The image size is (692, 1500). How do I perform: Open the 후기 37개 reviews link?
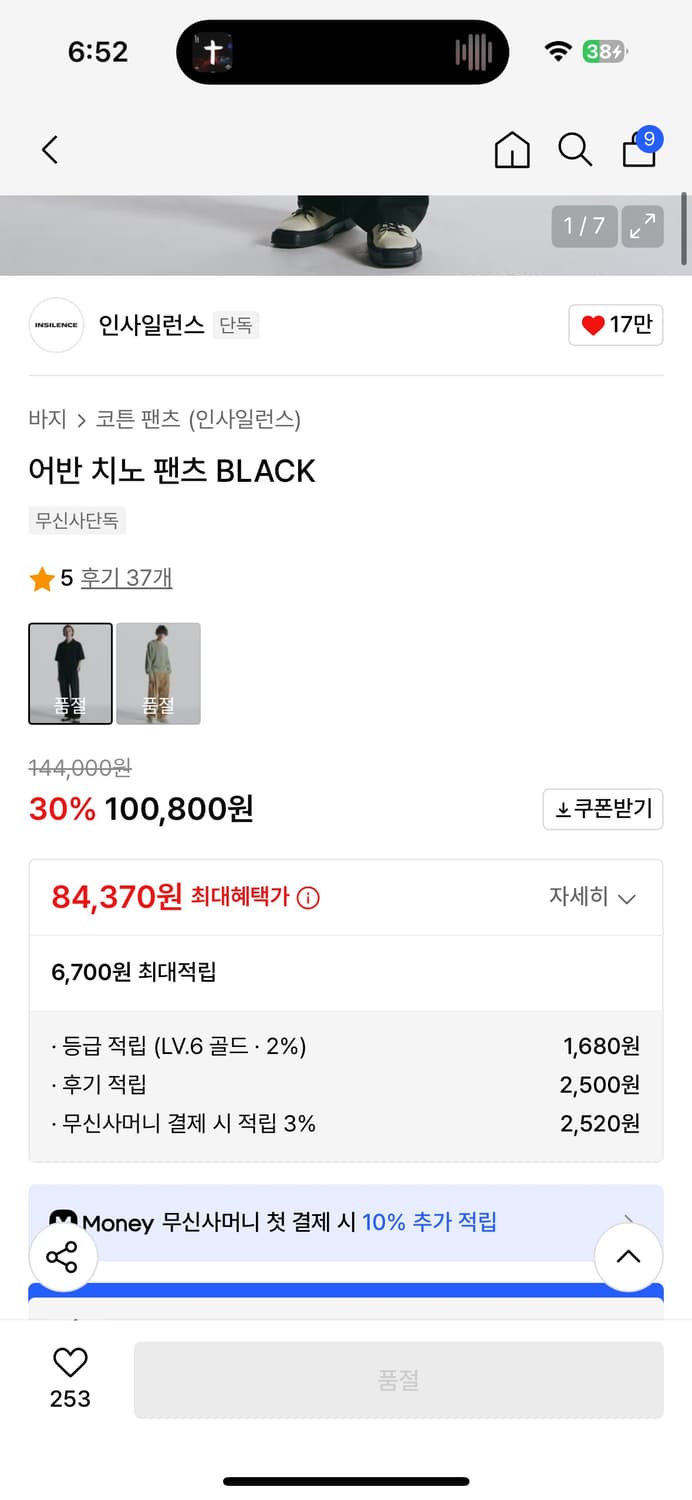(x=126, y=578)
